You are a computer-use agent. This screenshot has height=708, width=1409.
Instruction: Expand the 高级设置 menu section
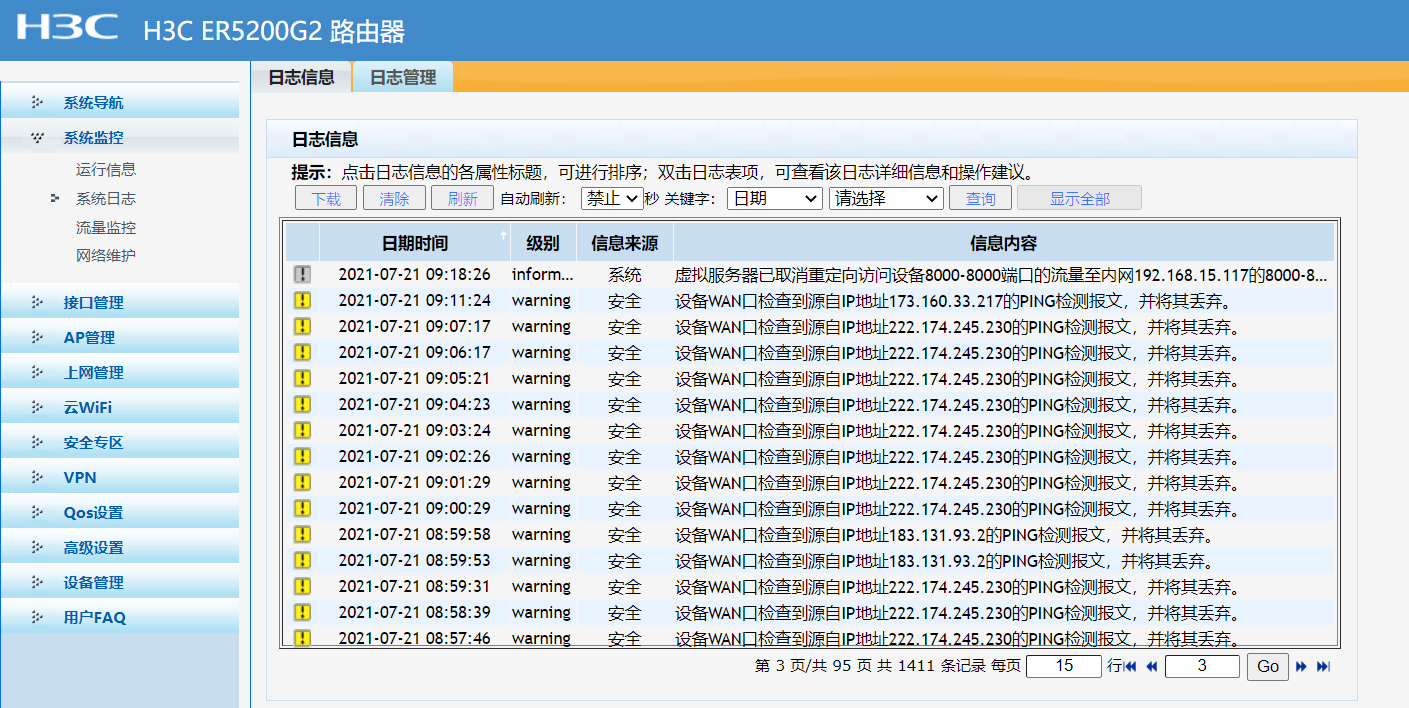click(120, 547)
